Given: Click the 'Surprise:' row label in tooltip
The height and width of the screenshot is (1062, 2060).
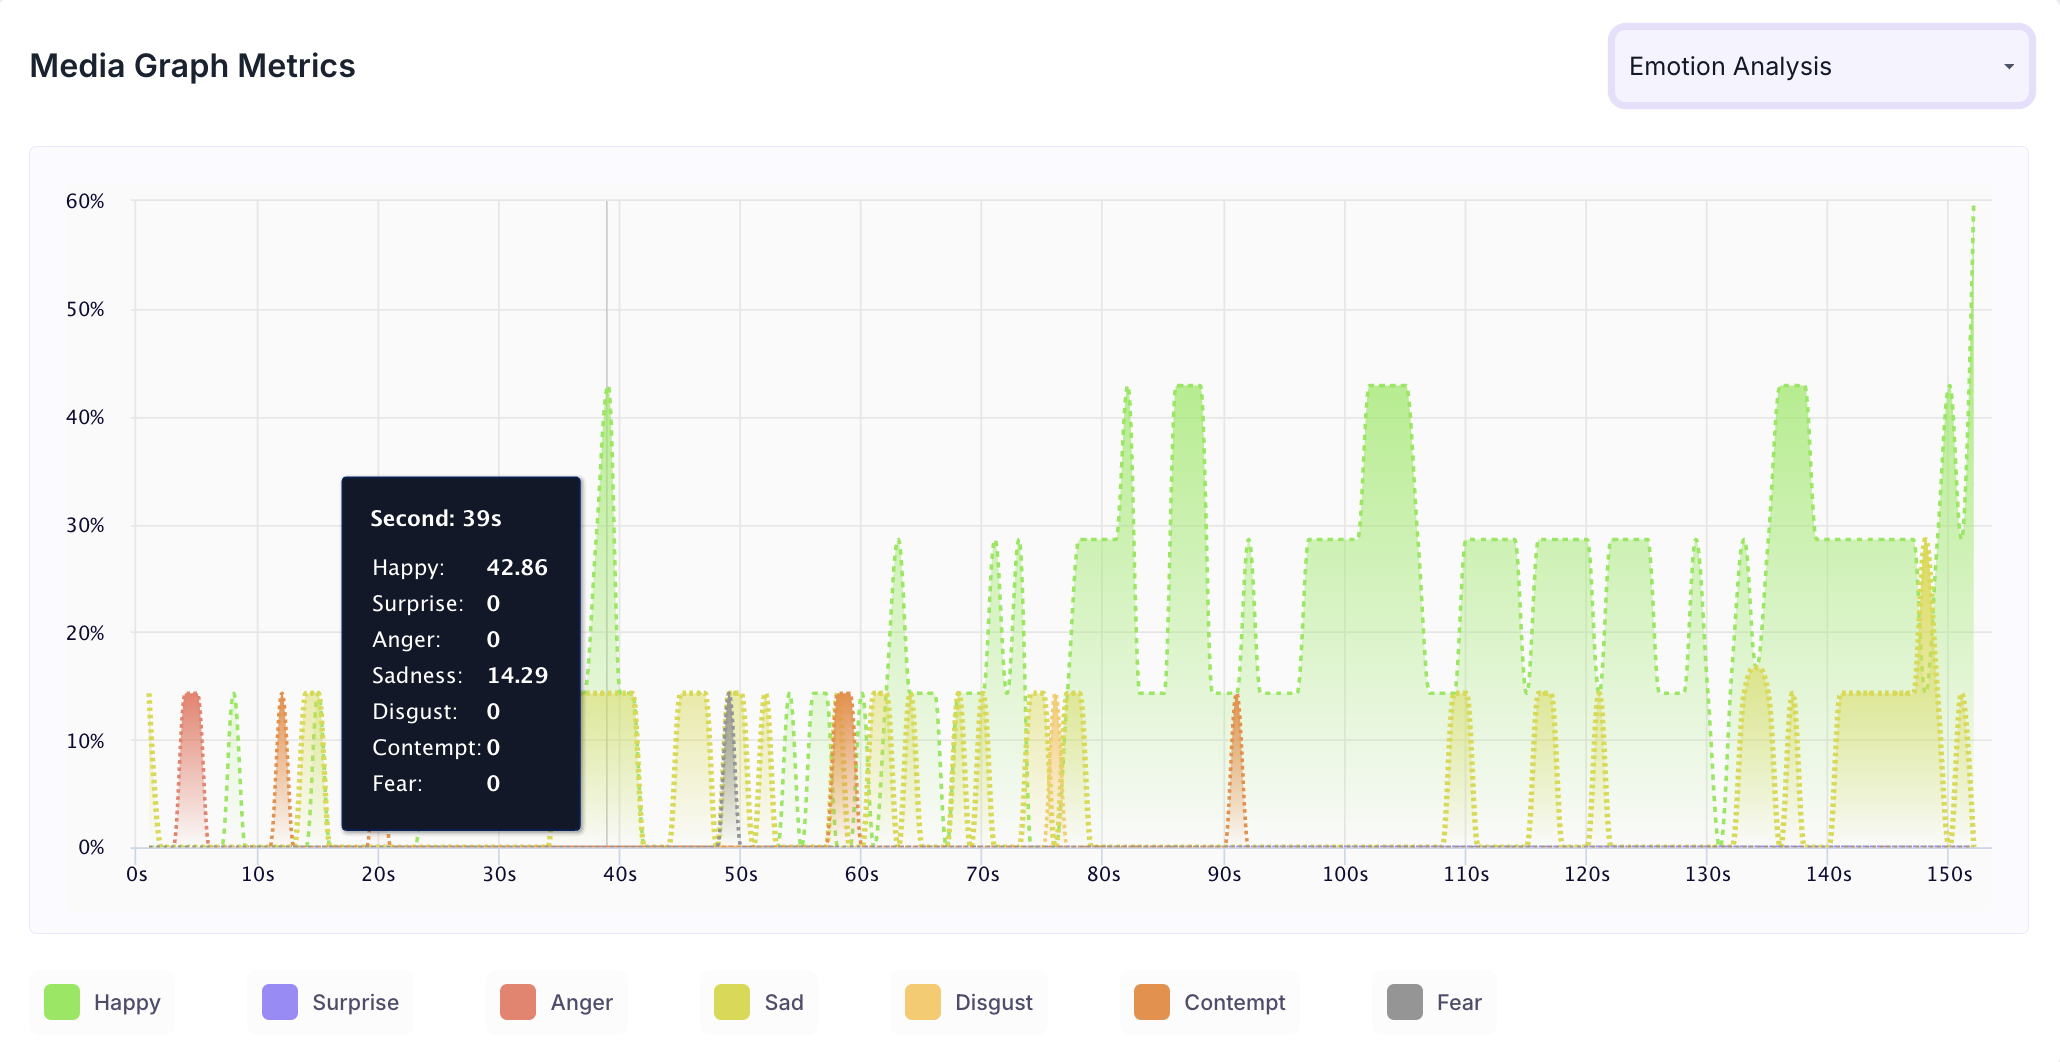Looking at the screenshot, I should tap(418, 603).
